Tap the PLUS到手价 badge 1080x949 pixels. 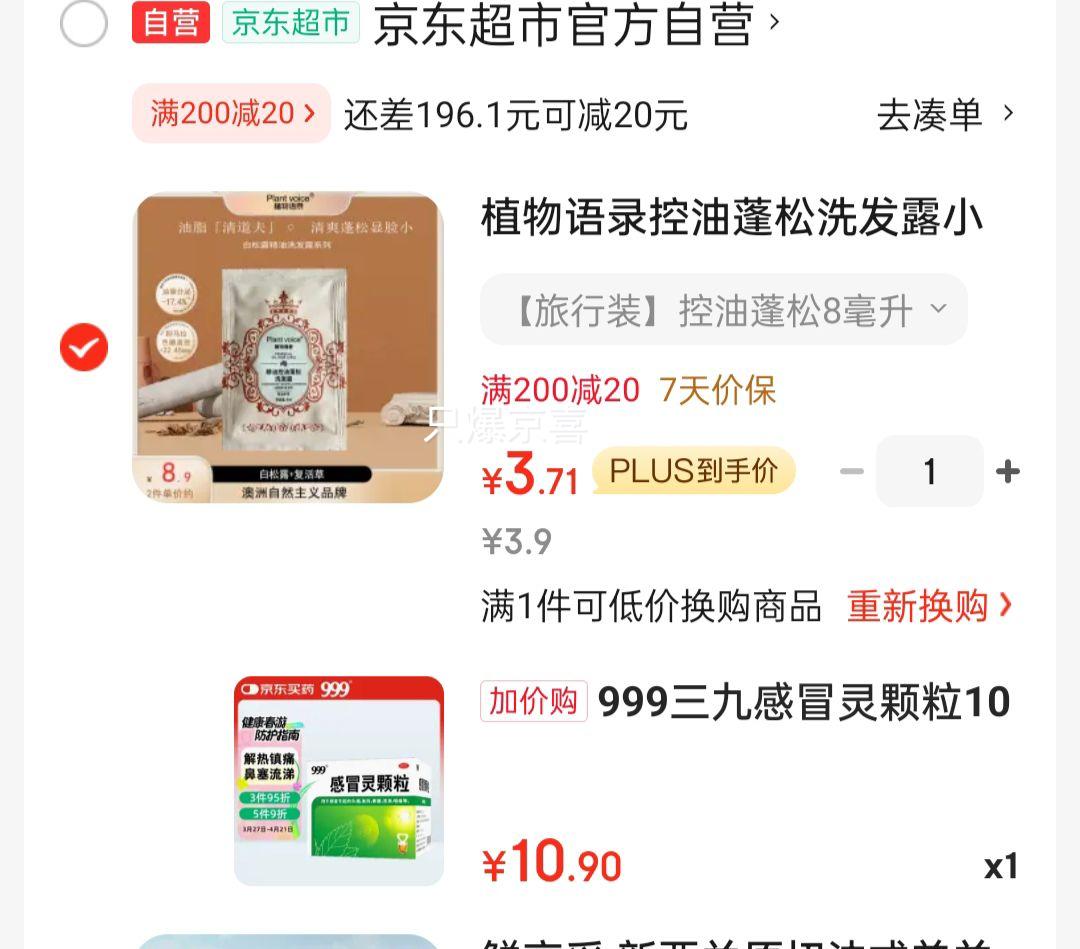tap(694, 471)
